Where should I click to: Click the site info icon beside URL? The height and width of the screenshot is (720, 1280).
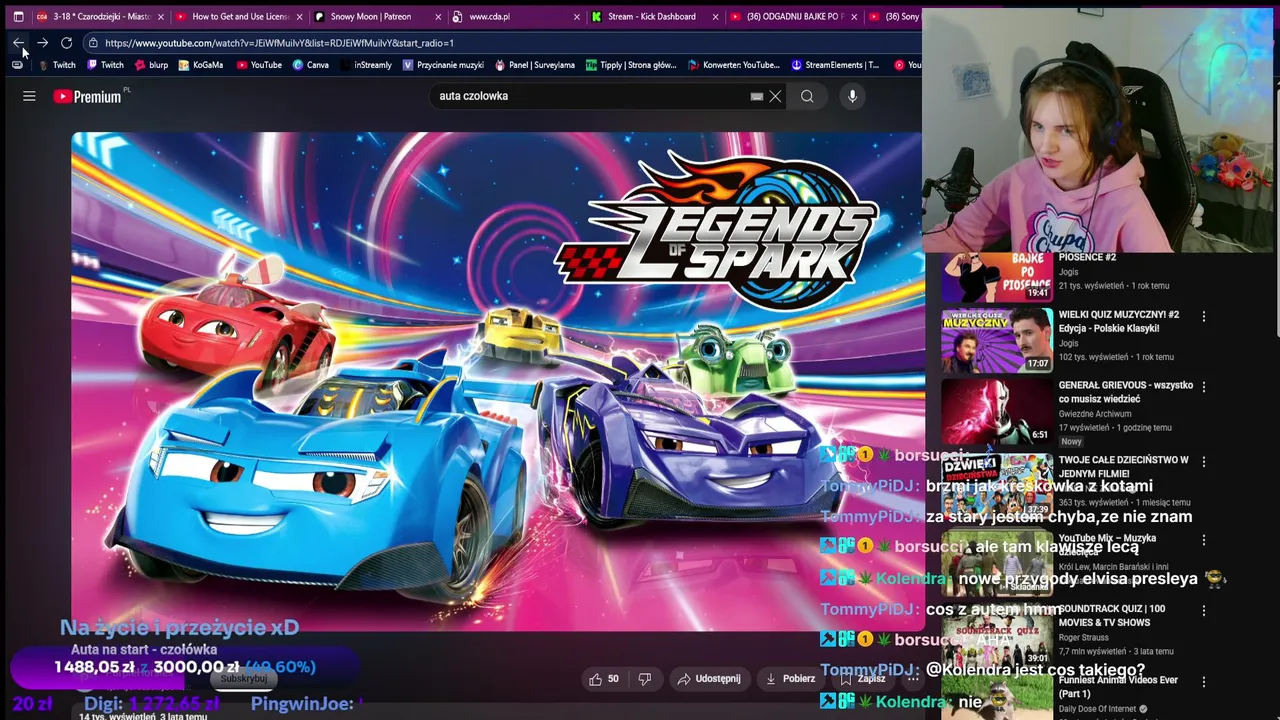92,43
